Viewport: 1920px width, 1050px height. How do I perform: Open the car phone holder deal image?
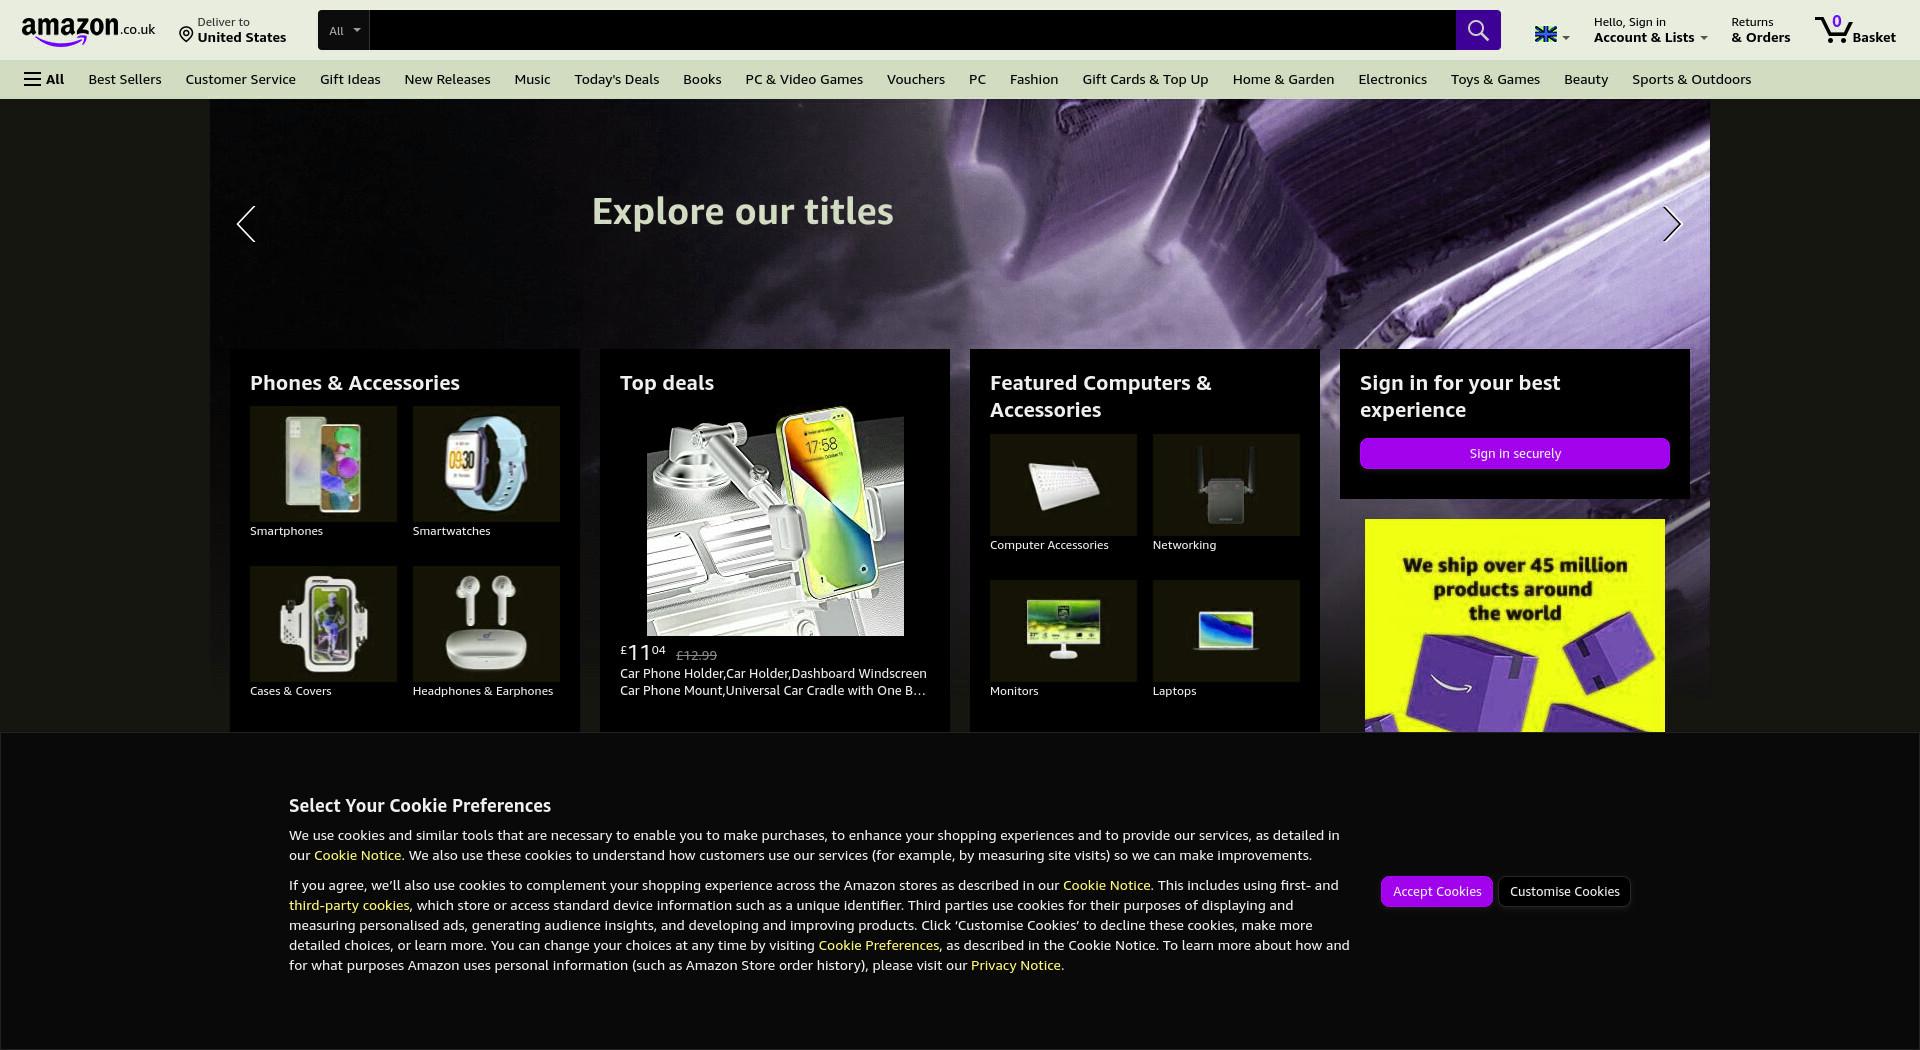pos(775,521)
